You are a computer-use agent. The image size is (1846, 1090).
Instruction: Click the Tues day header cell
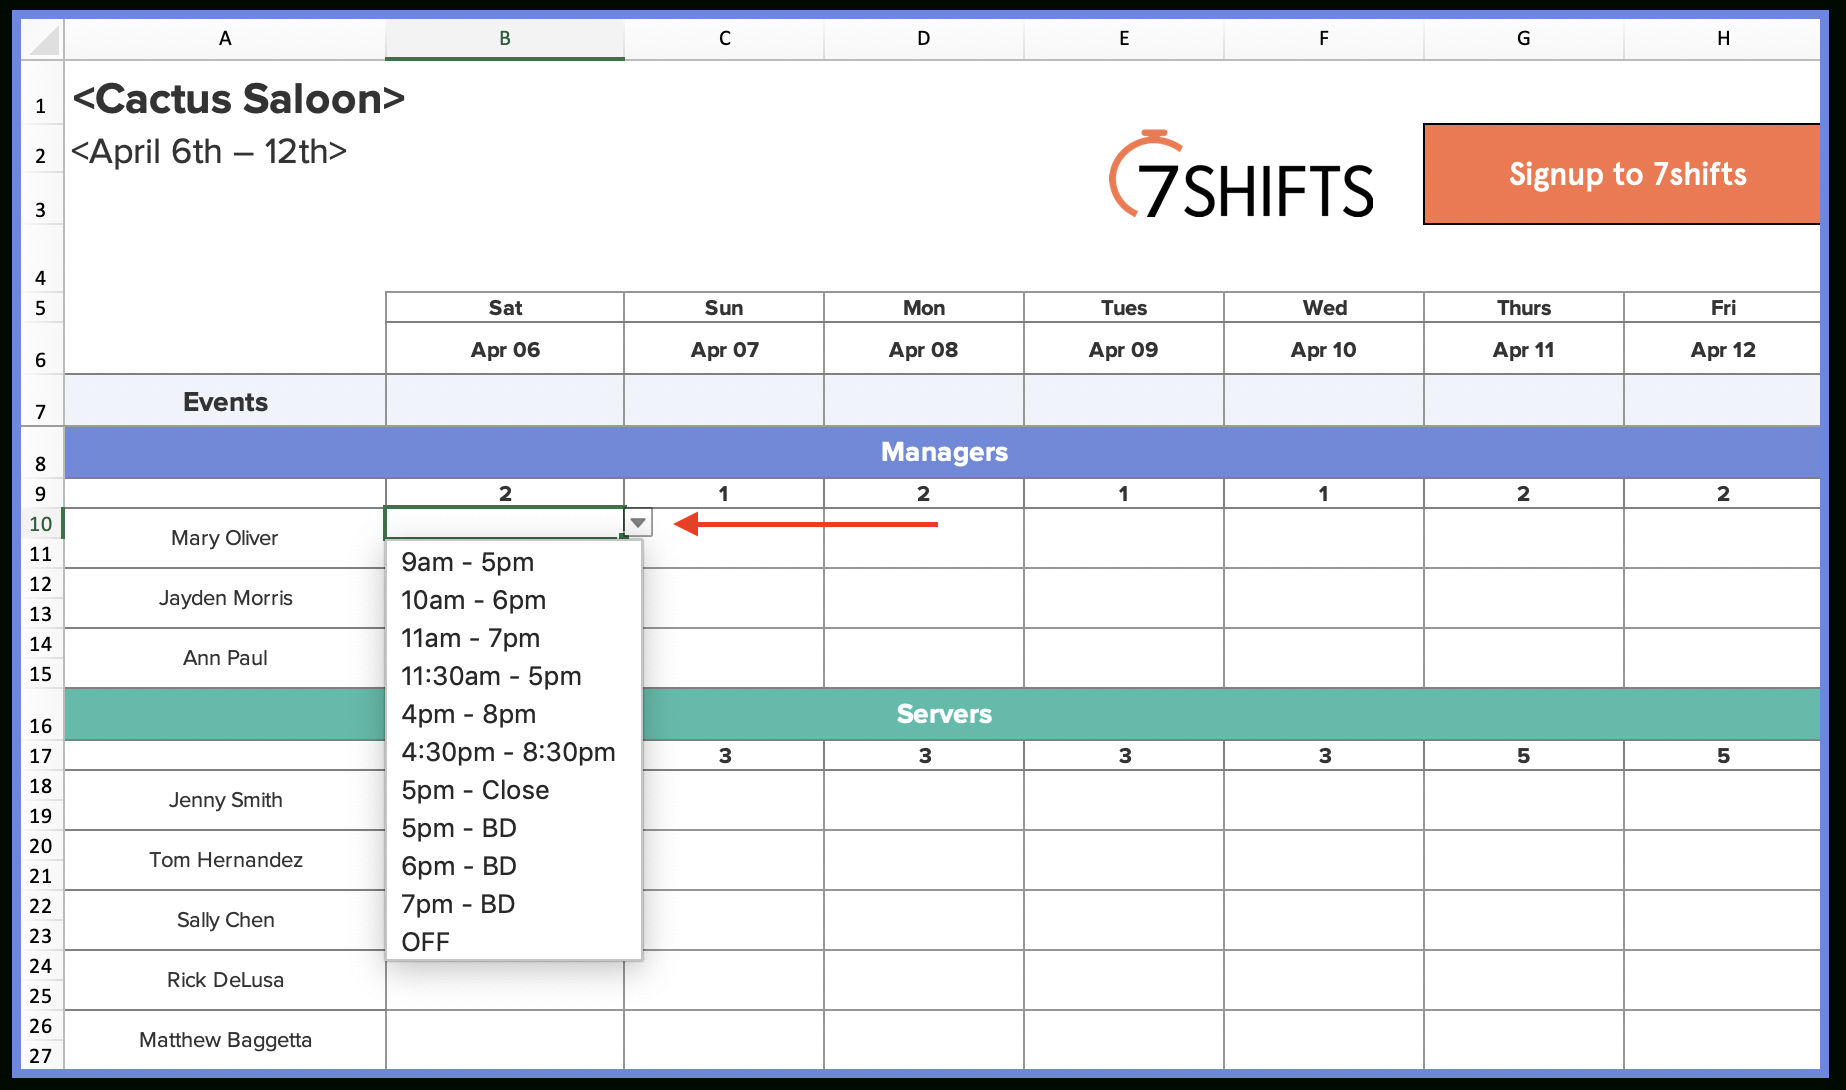coord(1124,308)
